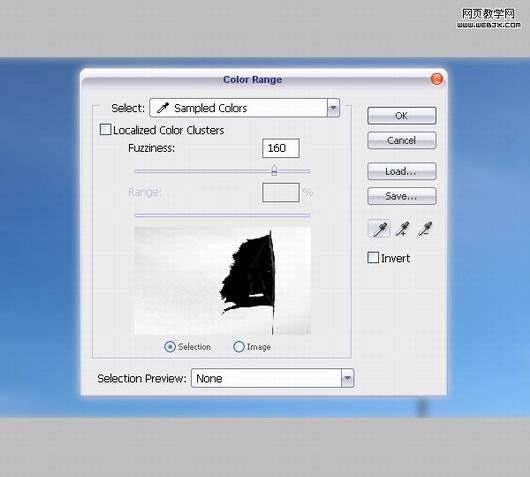
Task: Click the eyedropper icon in Select box
Action: click(163, 108)
